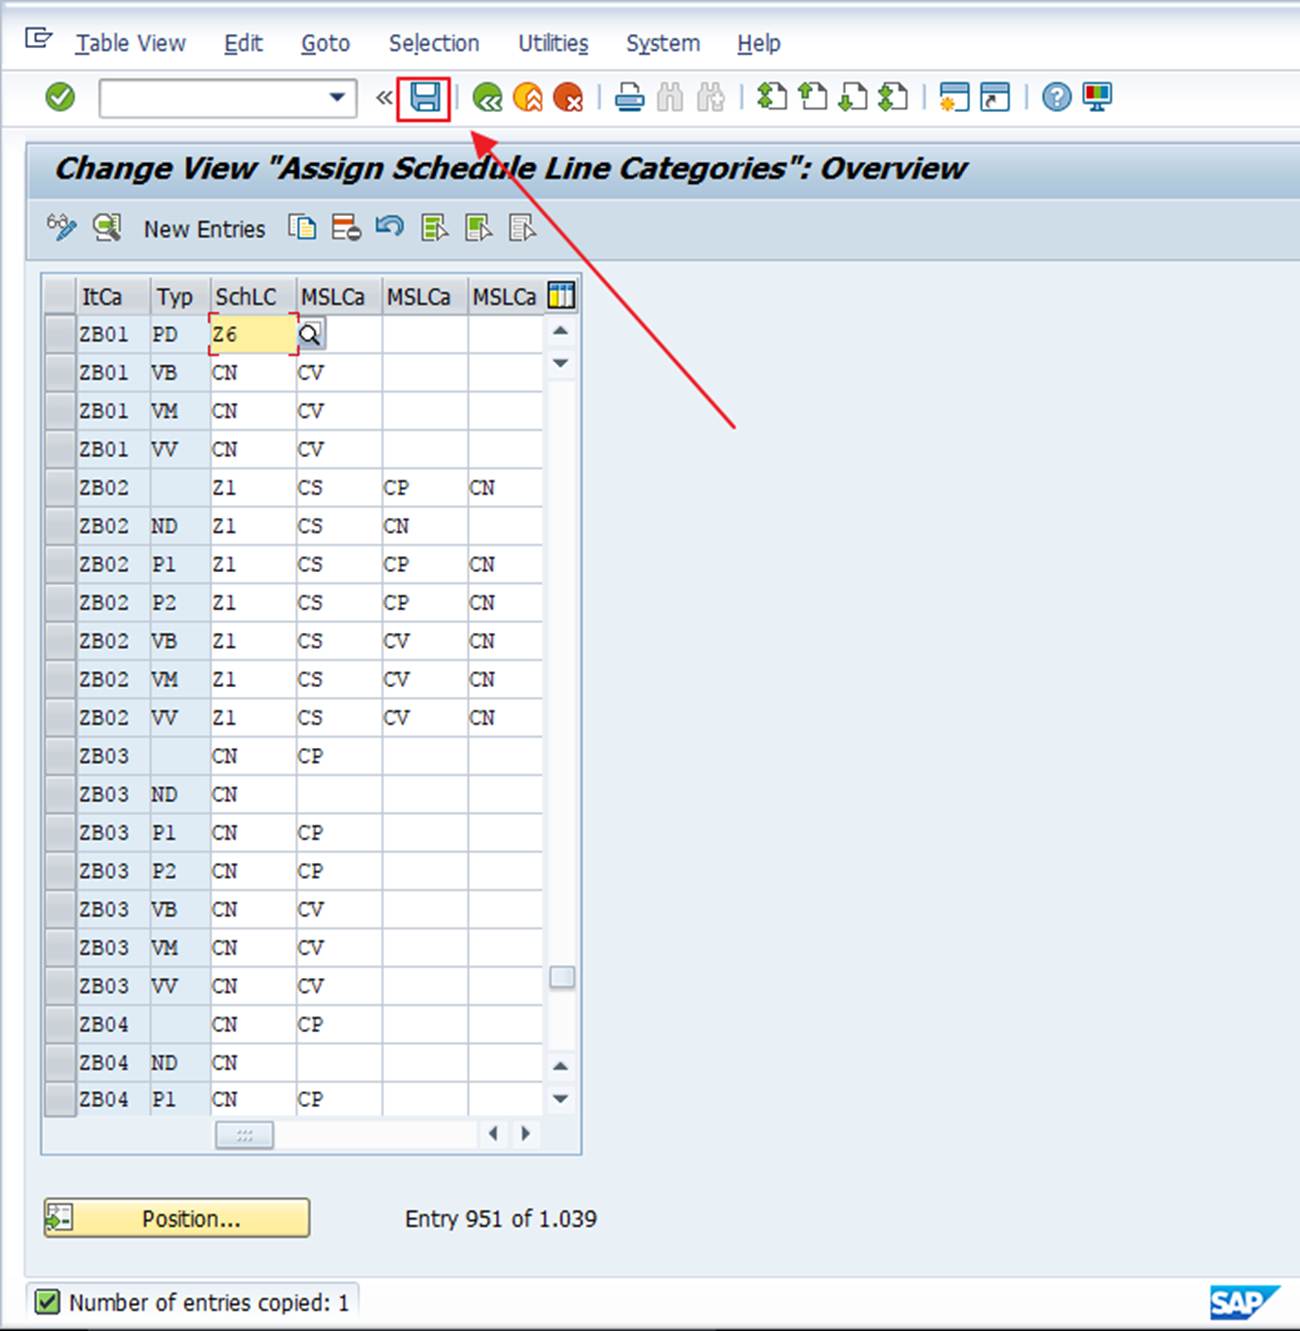Click the Copy As icon
The image size is (1300, 1331).
coord(302,228)
